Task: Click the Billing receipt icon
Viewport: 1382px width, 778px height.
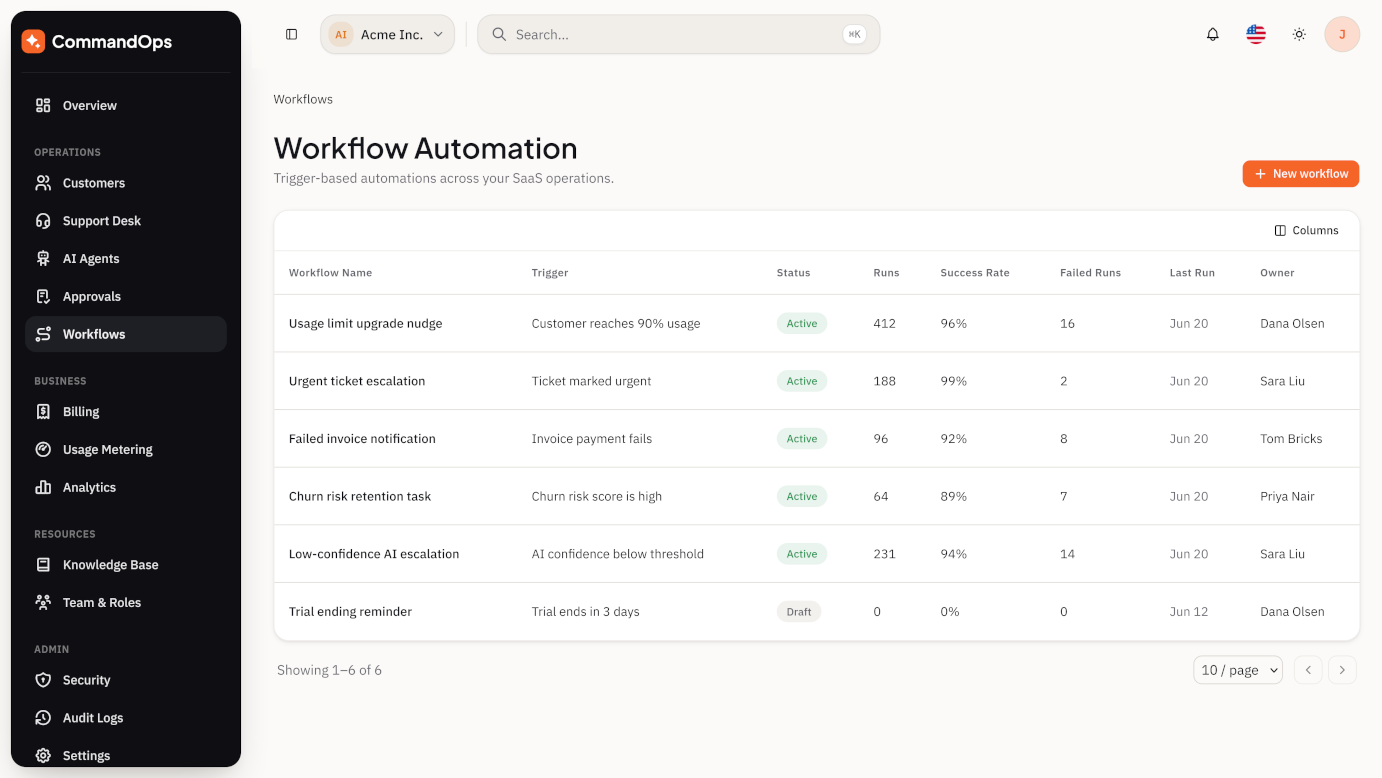Action: (43, 412)
